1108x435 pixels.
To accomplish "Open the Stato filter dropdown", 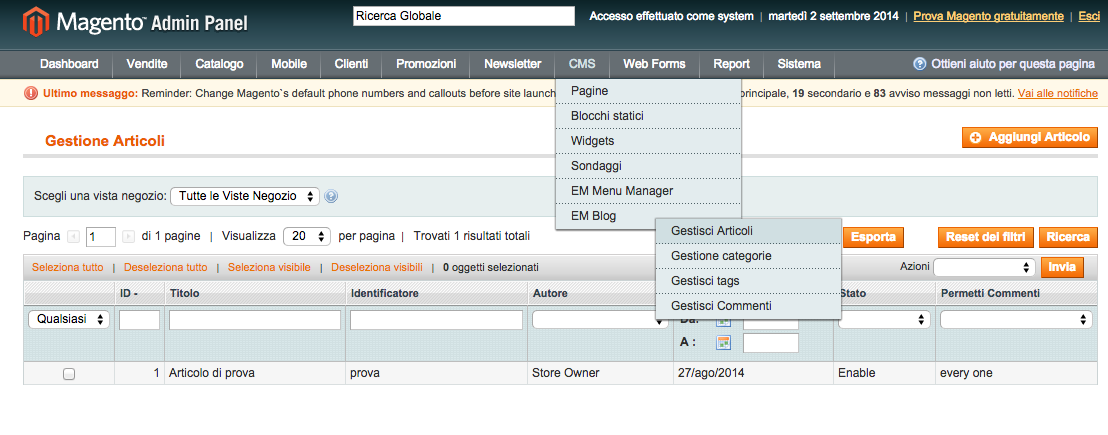I will pyautogui.click(x=883, y=320).
